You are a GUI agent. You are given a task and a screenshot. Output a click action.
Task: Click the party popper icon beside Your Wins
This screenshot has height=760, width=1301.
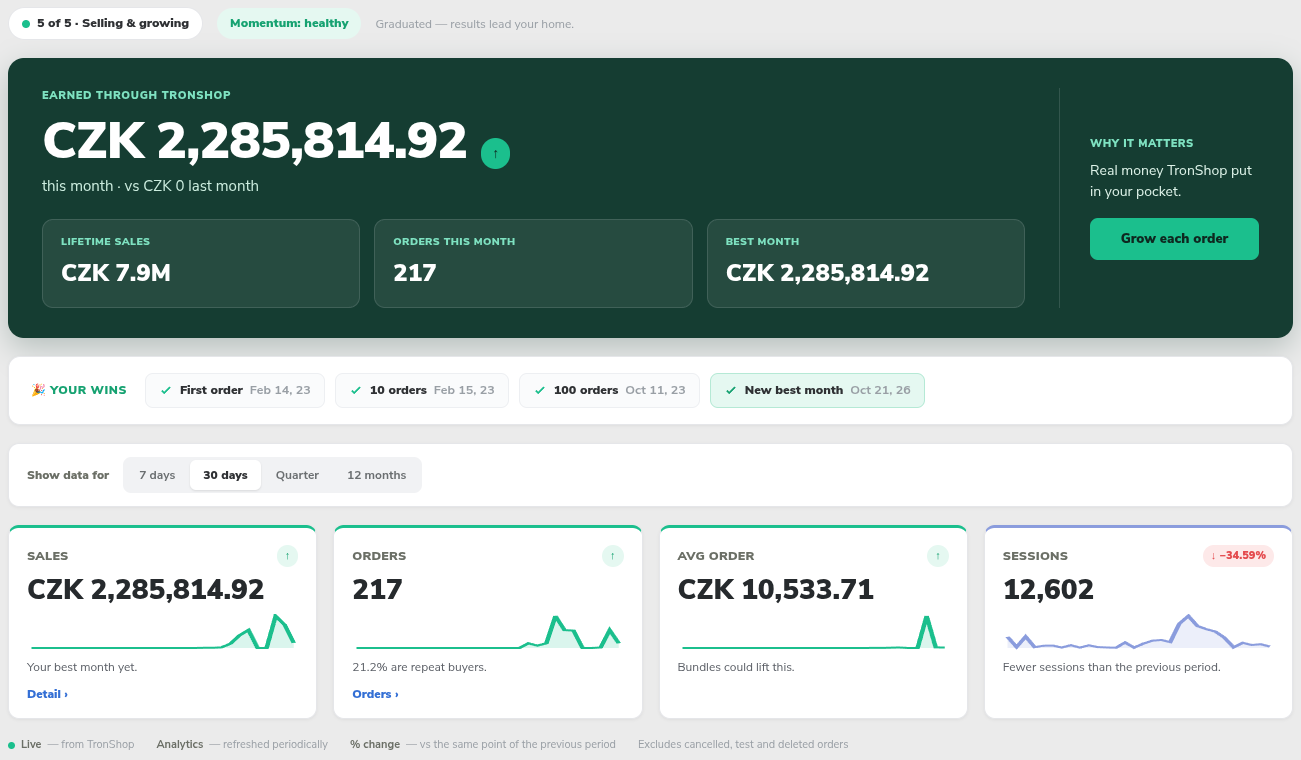38,390
